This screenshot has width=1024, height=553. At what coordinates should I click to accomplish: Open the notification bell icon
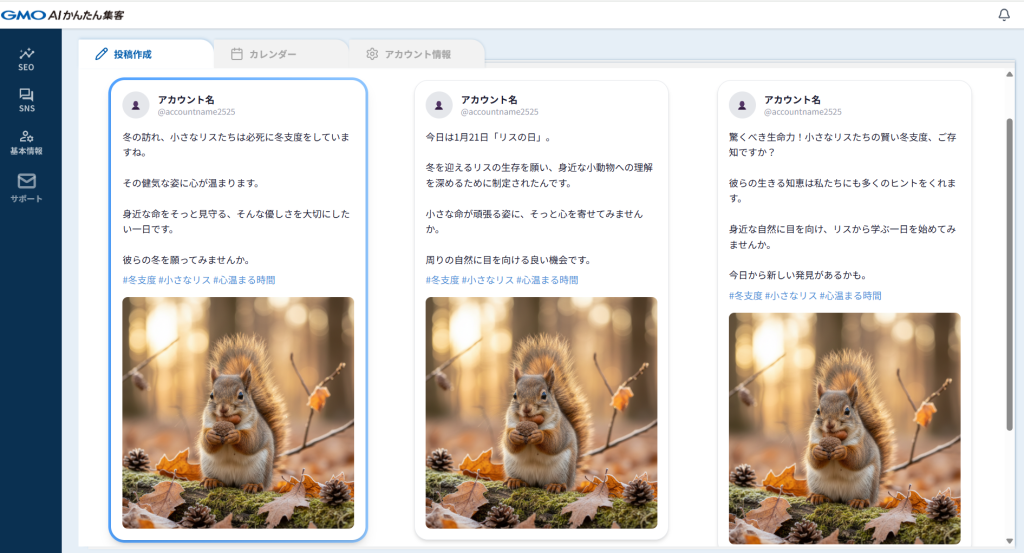(1004, 14)
